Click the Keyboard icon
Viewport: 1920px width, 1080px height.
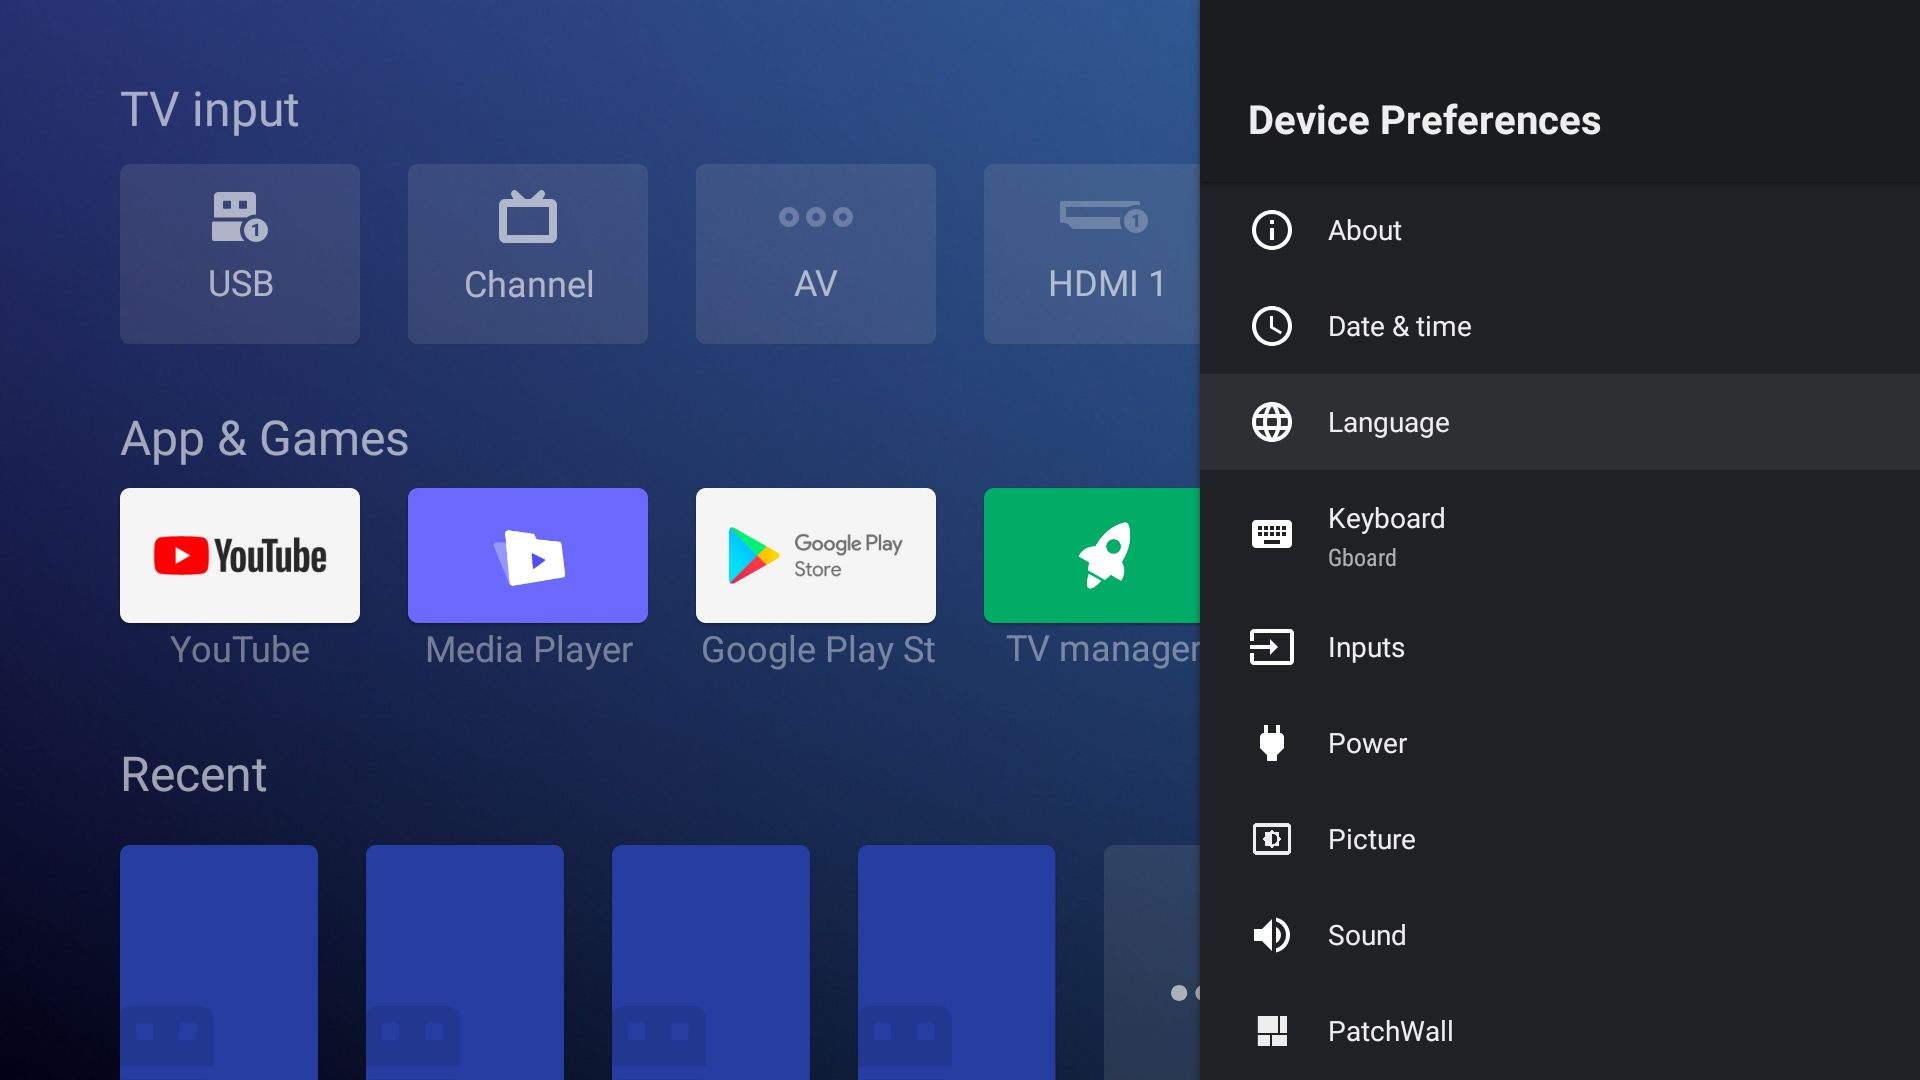pos(1271,534)
